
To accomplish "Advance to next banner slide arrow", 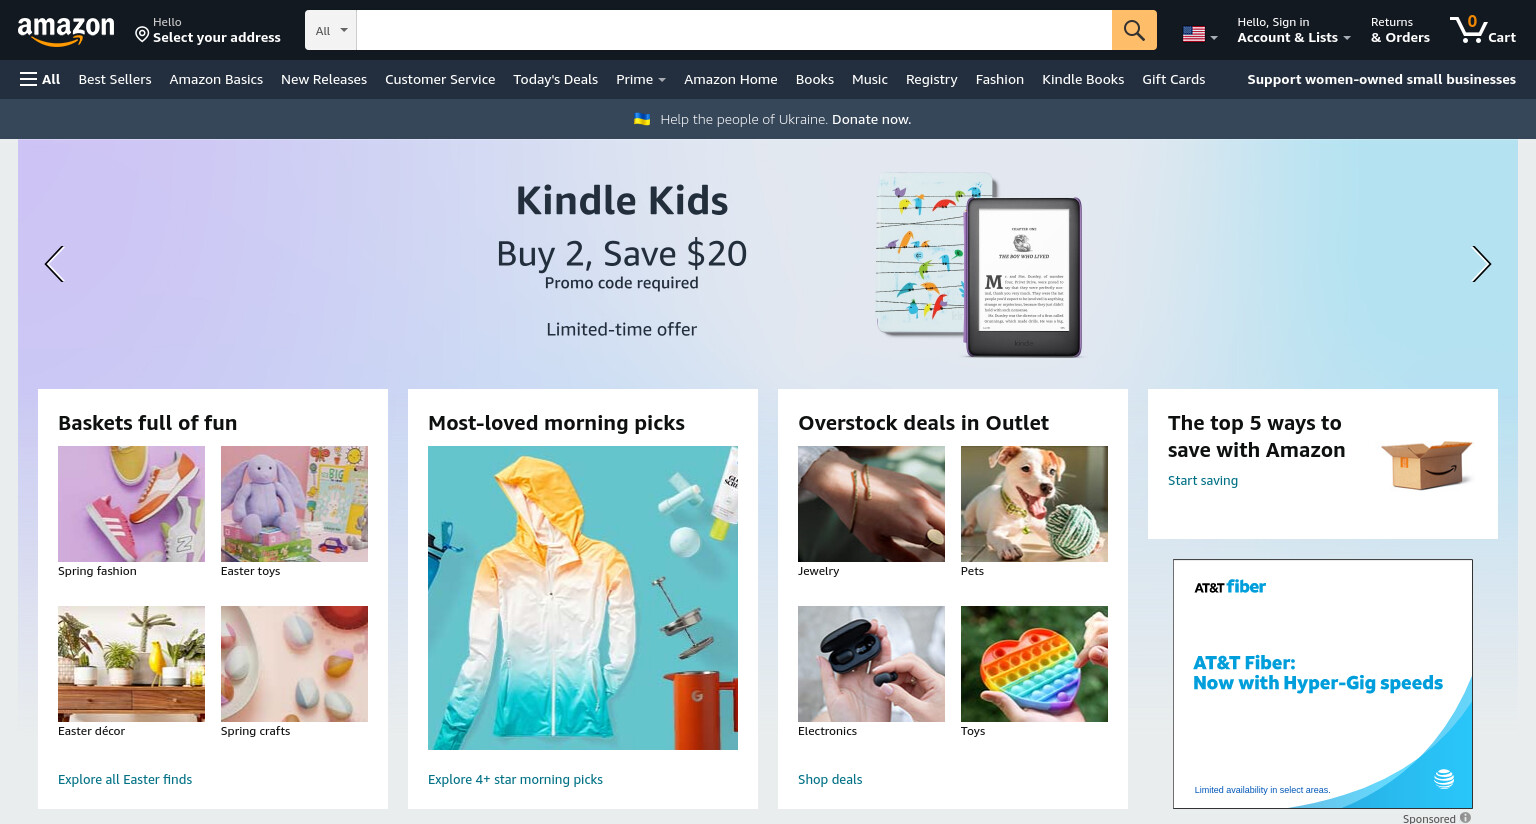I will coord(1481,264).
